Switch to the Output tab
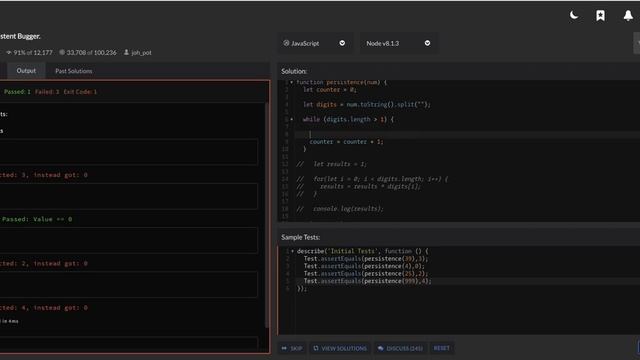The width and height of the screenshot is (640, 360). coord(26,71)
